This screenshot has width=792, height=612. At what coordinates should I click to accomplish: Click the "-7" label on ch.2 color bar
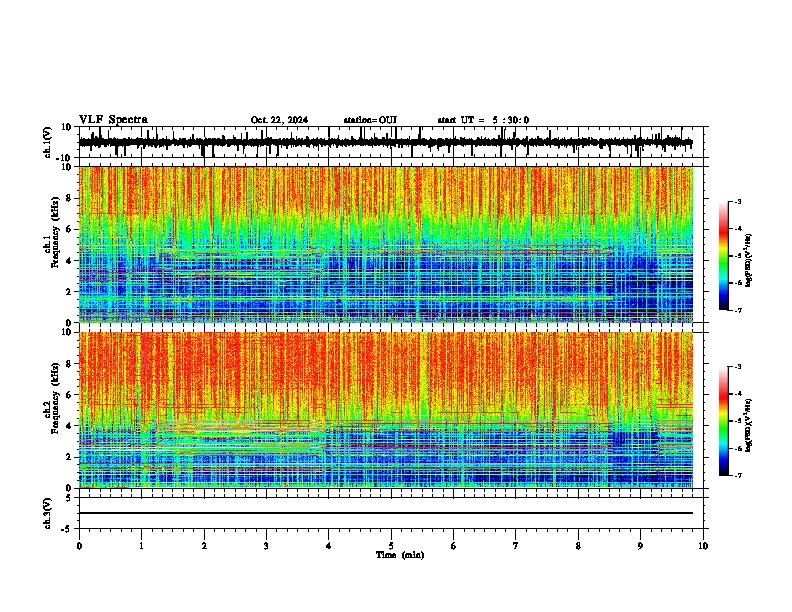(x=737, y=475)
